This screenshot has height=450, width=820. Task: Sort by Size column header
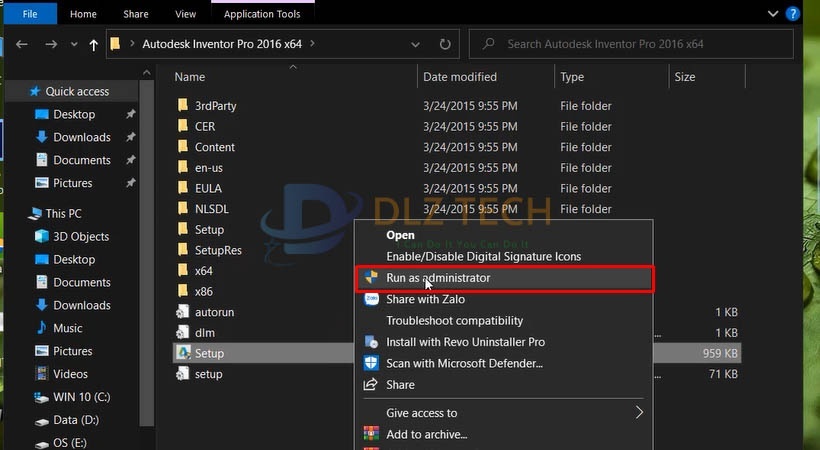[685, 77]
